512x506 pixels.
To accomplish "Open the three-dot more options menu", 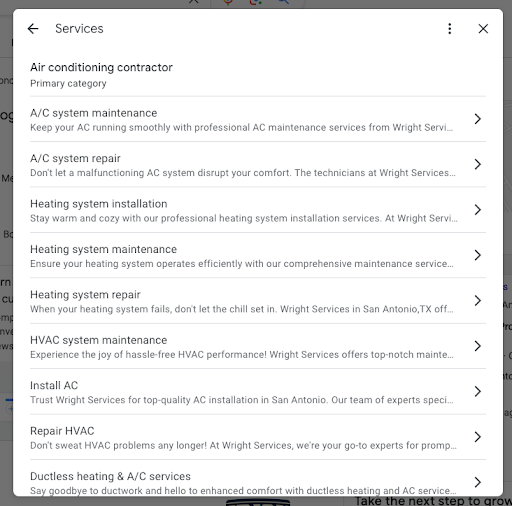I will point(450,29).
